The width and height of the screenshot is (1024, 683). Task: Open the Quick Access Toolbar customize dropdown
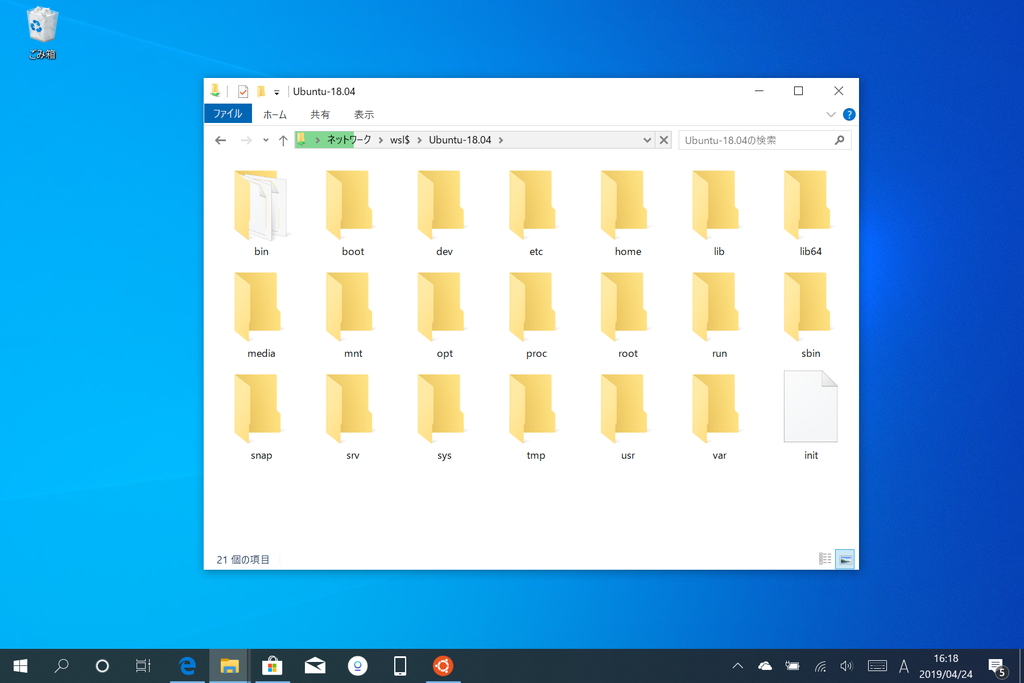276,92
